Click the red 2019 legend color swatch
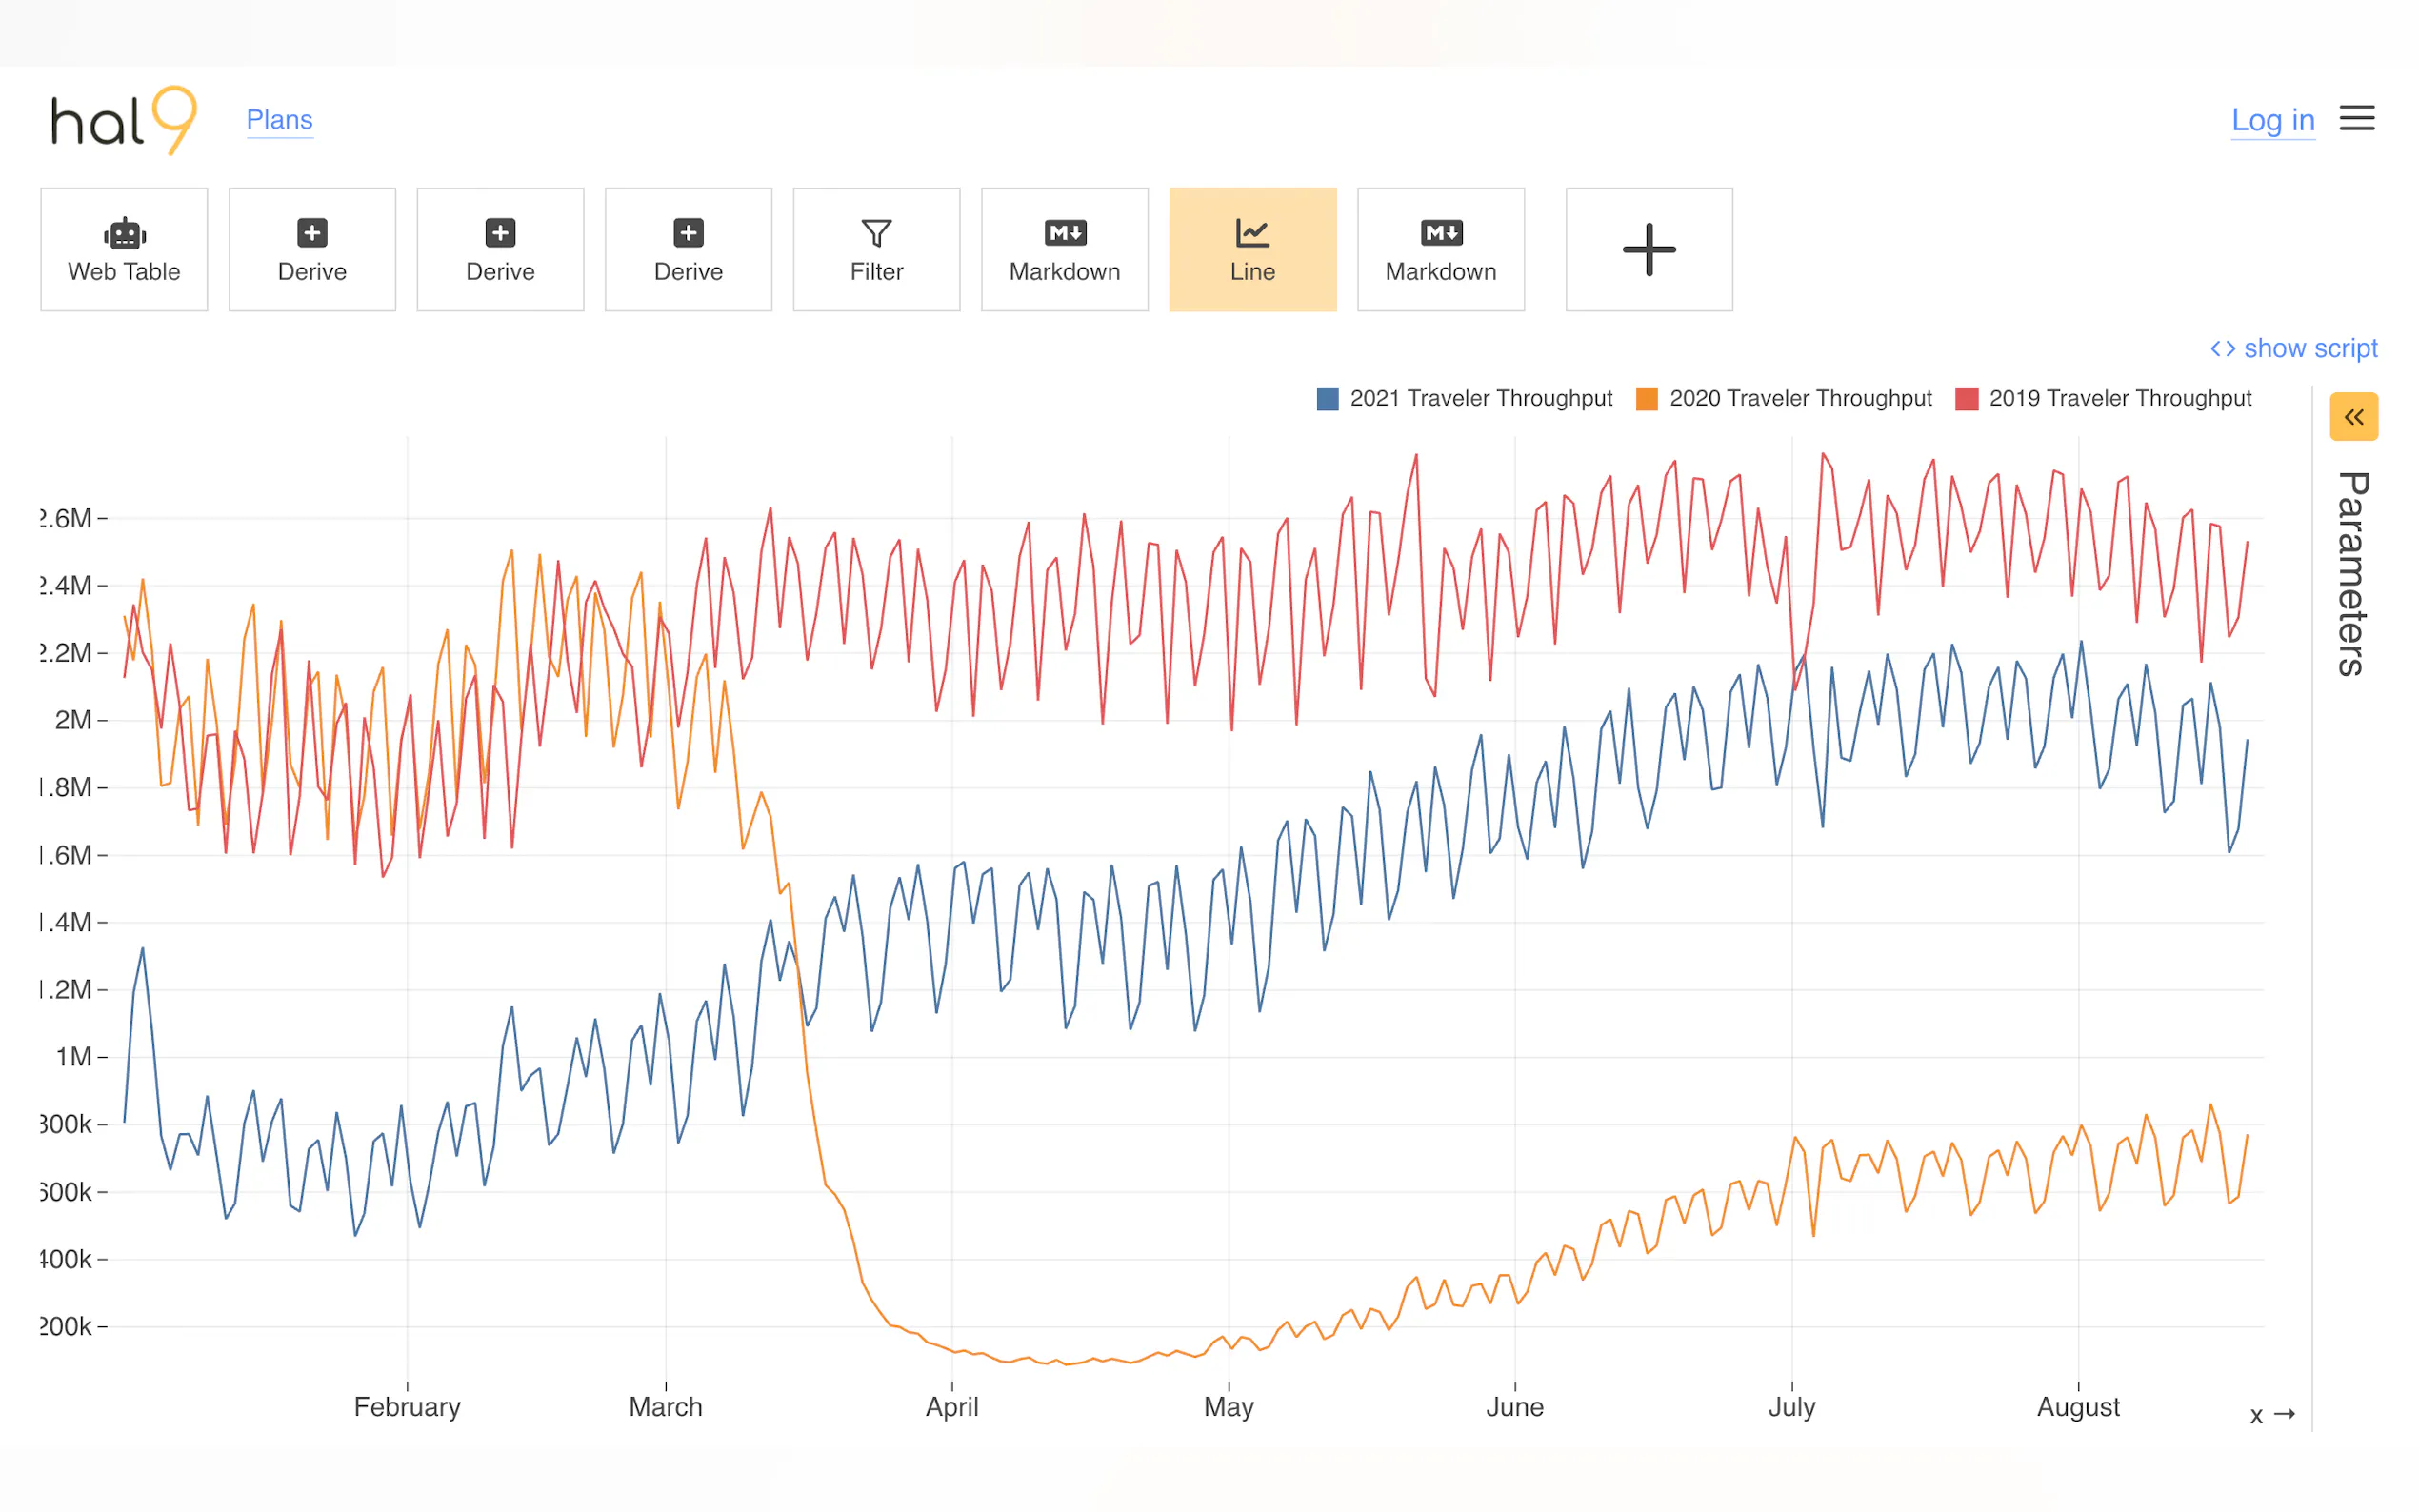Image resolution: width=2419 pixels, height=1512 pixels. point(1966,398)
